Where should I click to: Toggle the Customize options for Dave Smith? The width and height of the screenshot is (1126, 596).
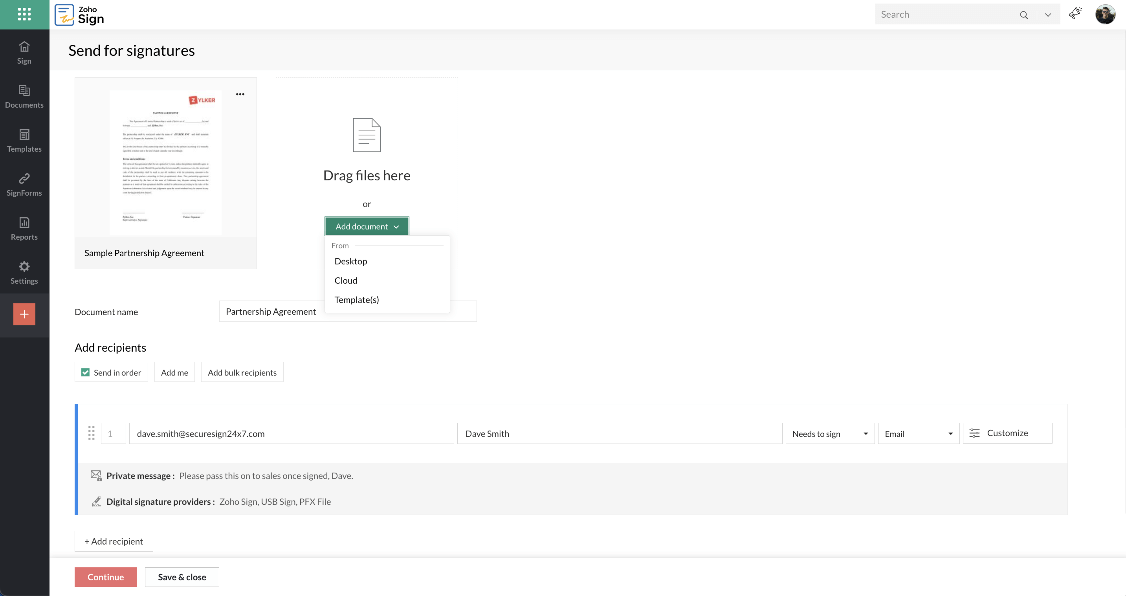pos(1006,433)
